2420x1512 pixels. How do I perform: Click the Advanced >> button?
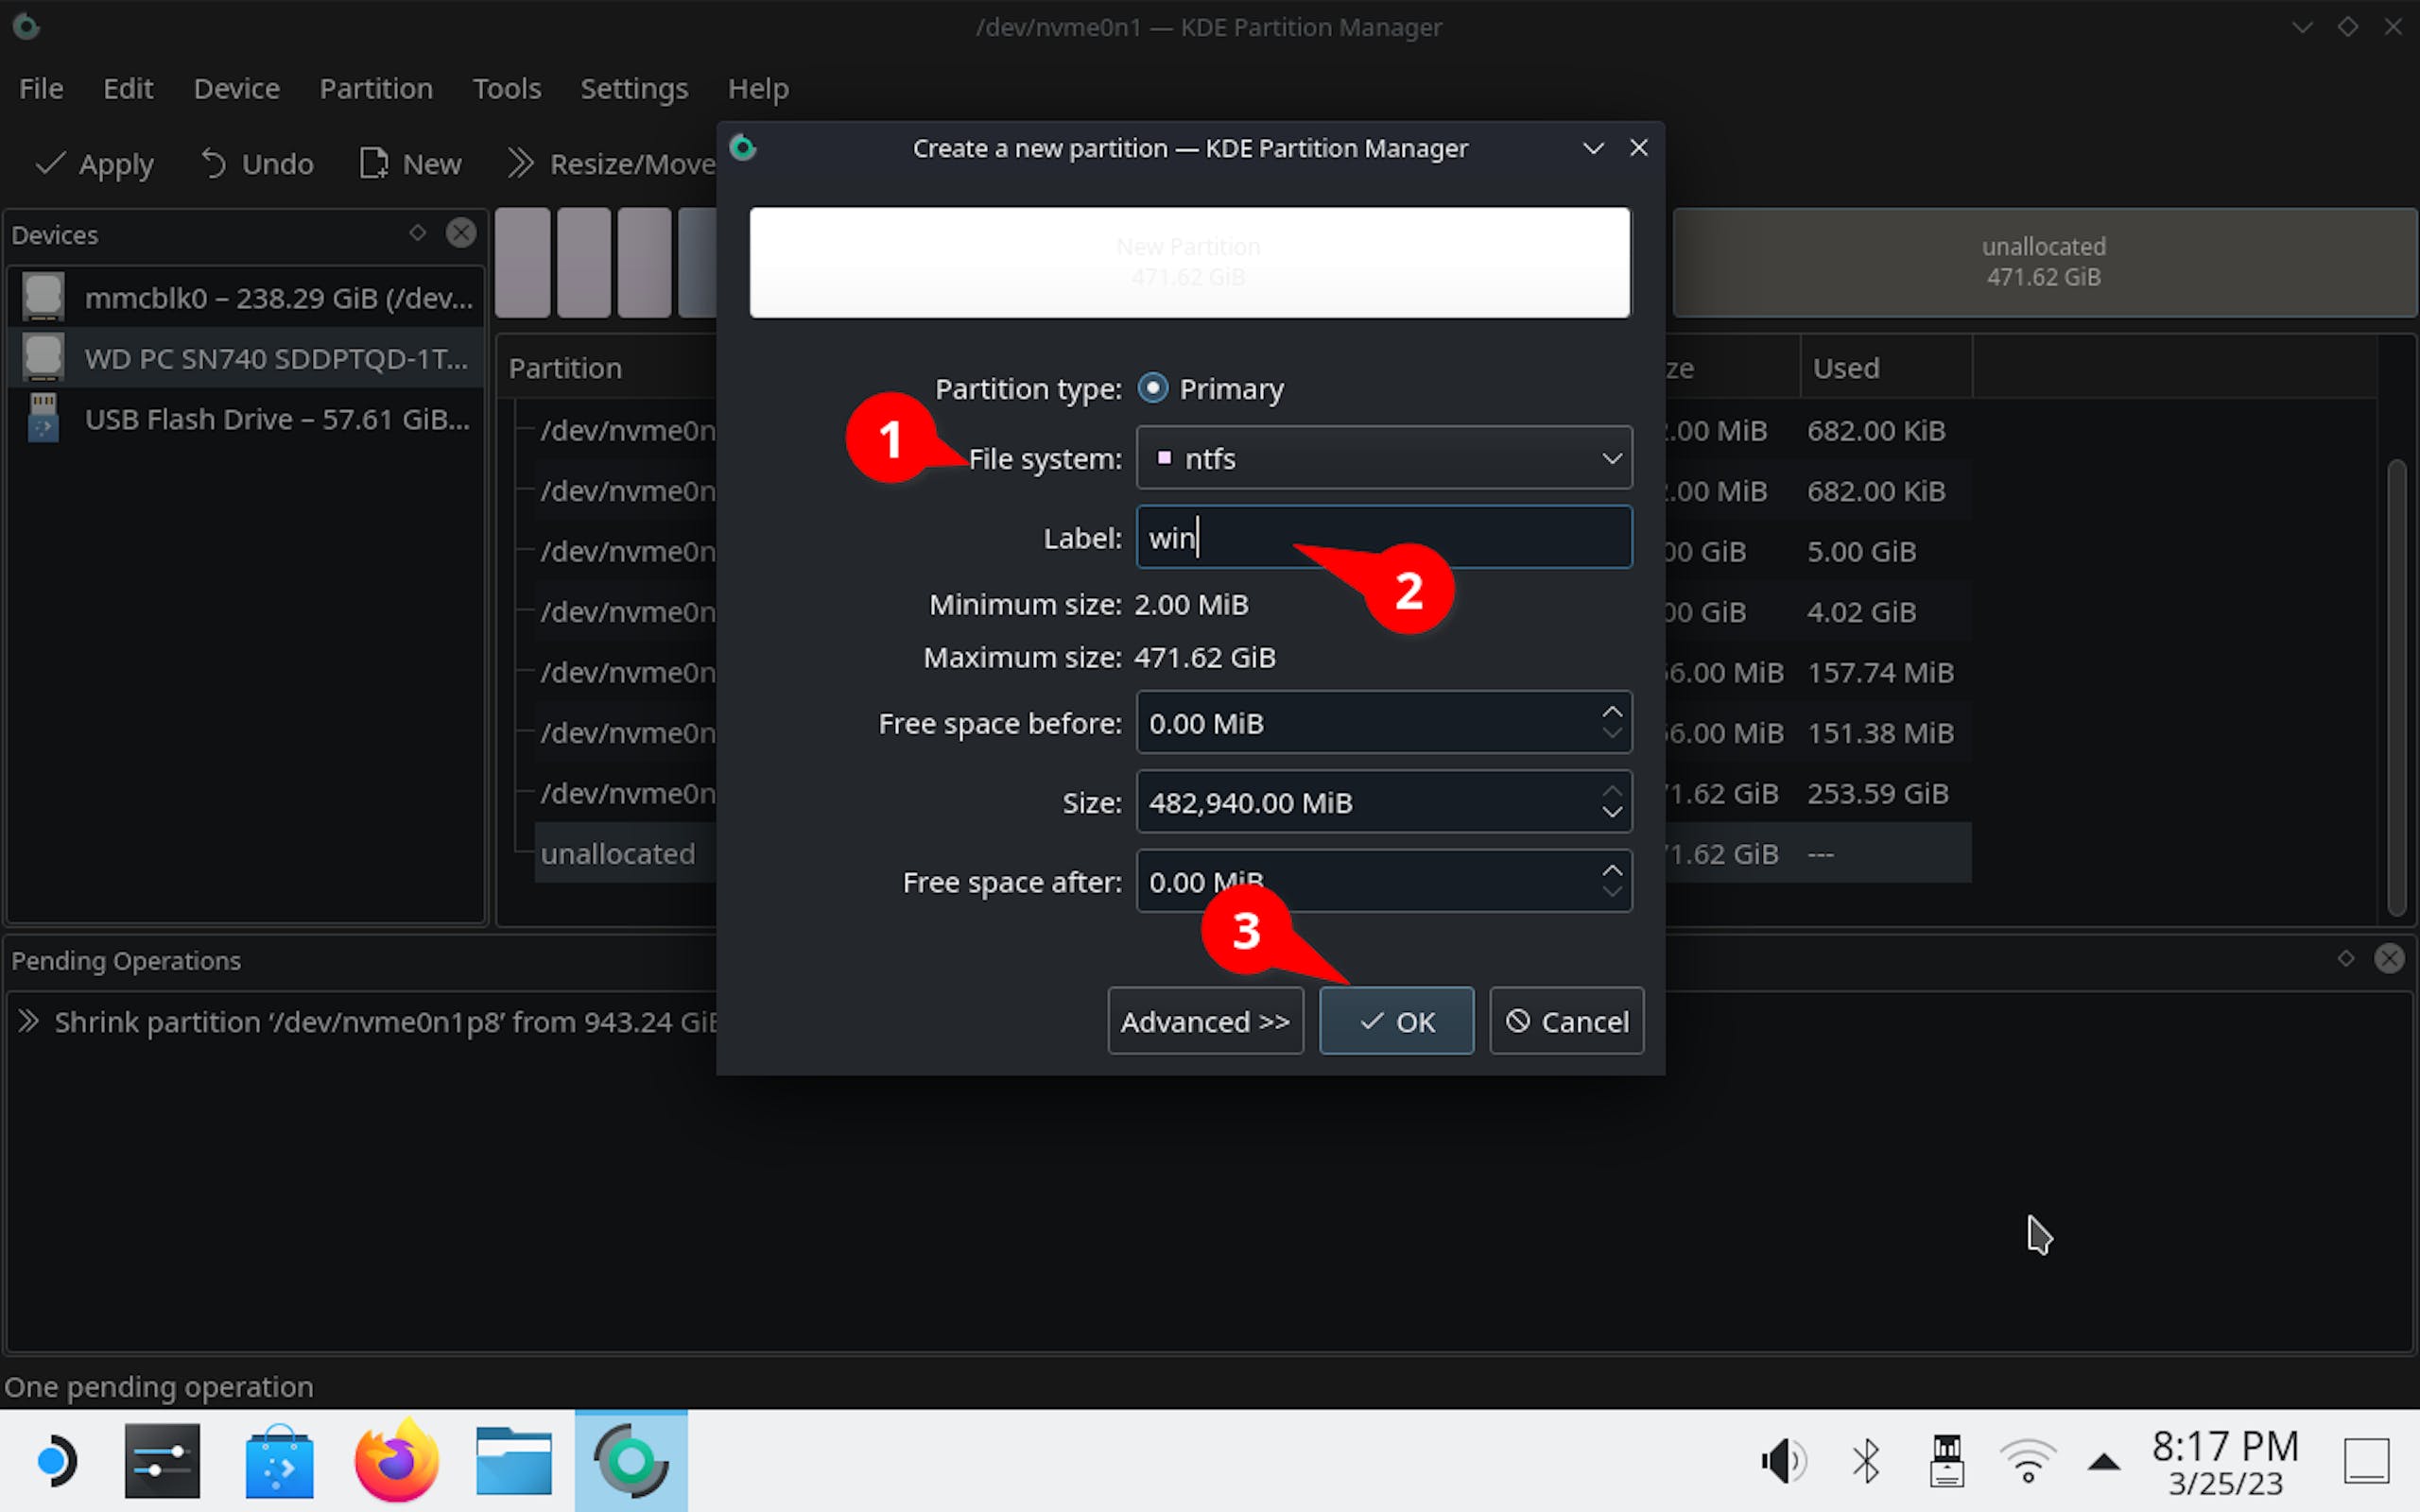pyautogui.click(x=1205, y=1021)
